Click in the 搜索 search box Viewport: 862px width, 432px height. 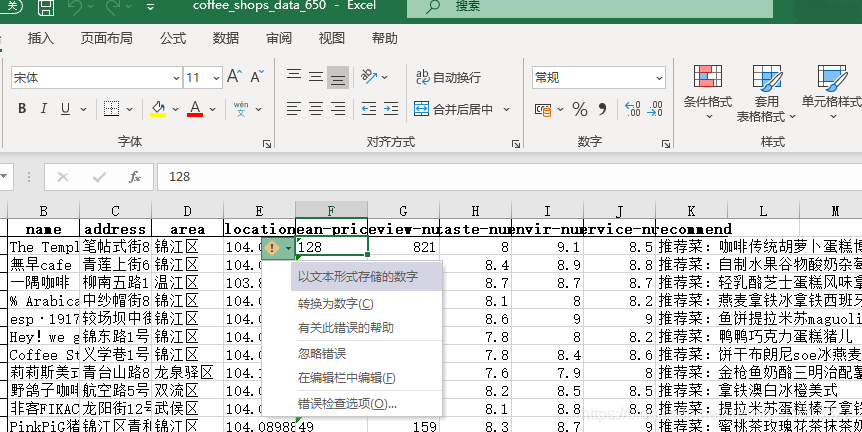589,7
